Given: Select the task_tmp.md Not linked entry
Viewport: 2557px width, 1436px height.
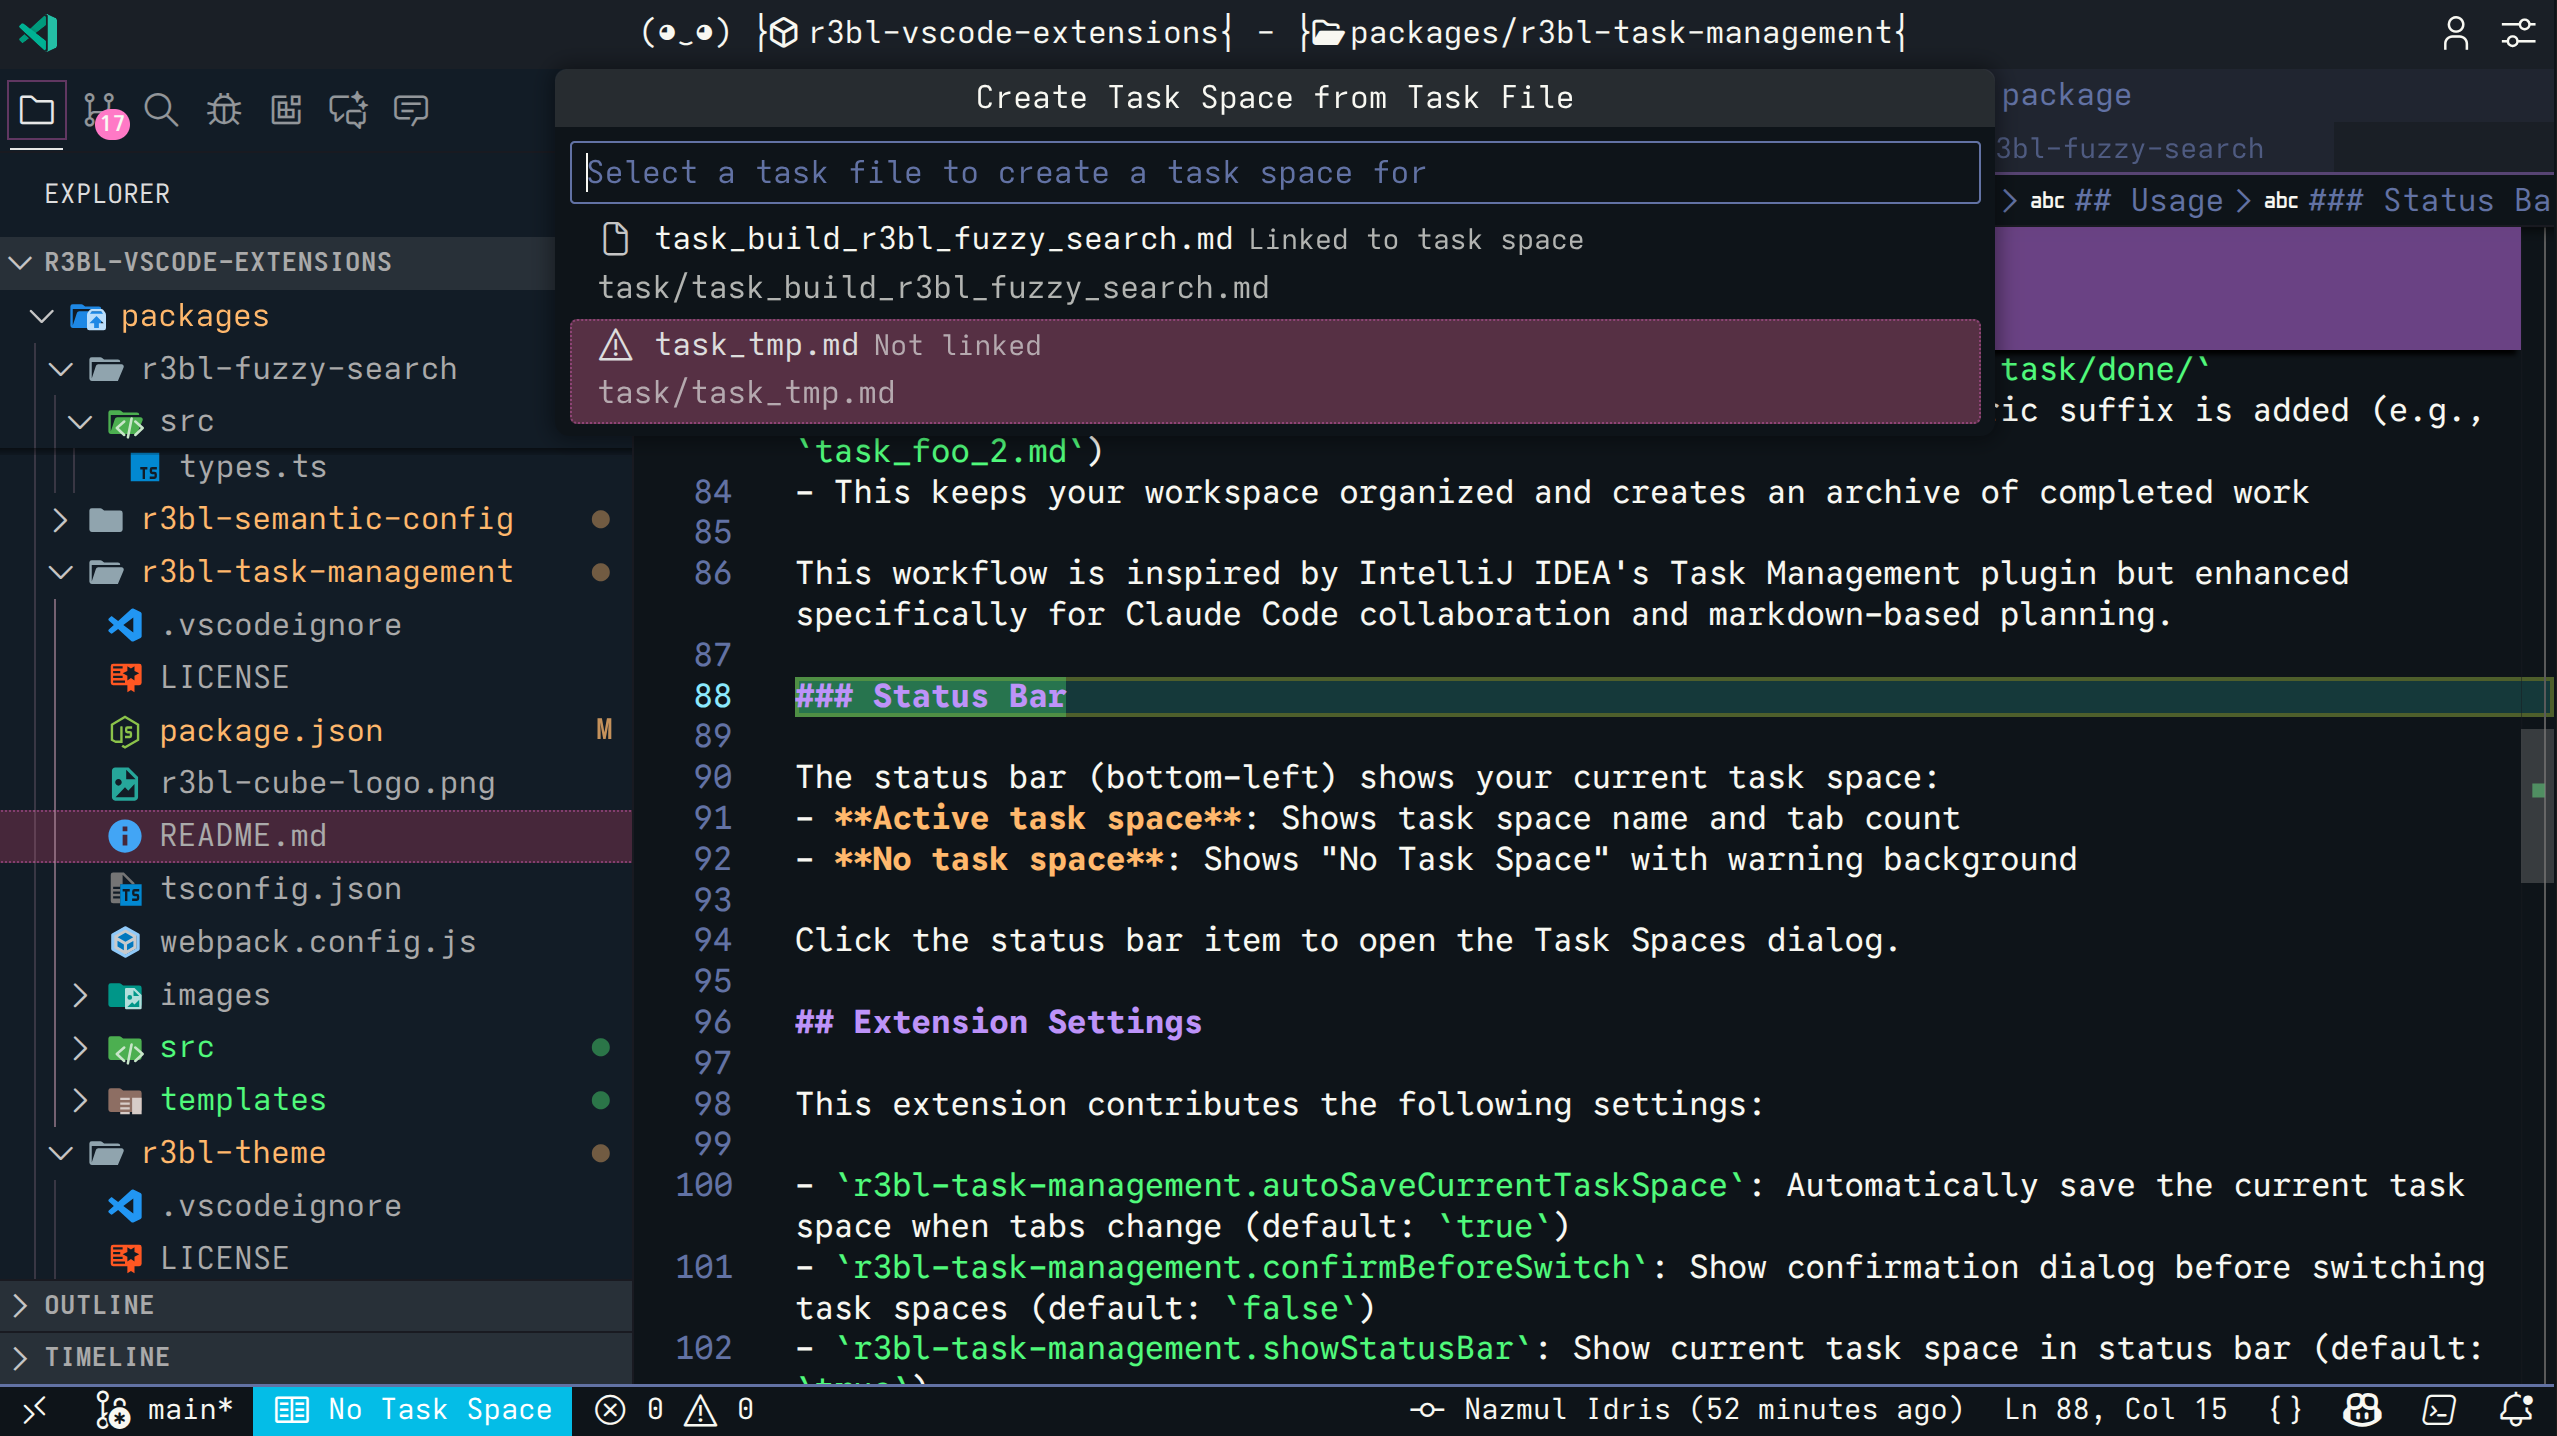Looking at the screenshot, I should [x=1100, y=370].
